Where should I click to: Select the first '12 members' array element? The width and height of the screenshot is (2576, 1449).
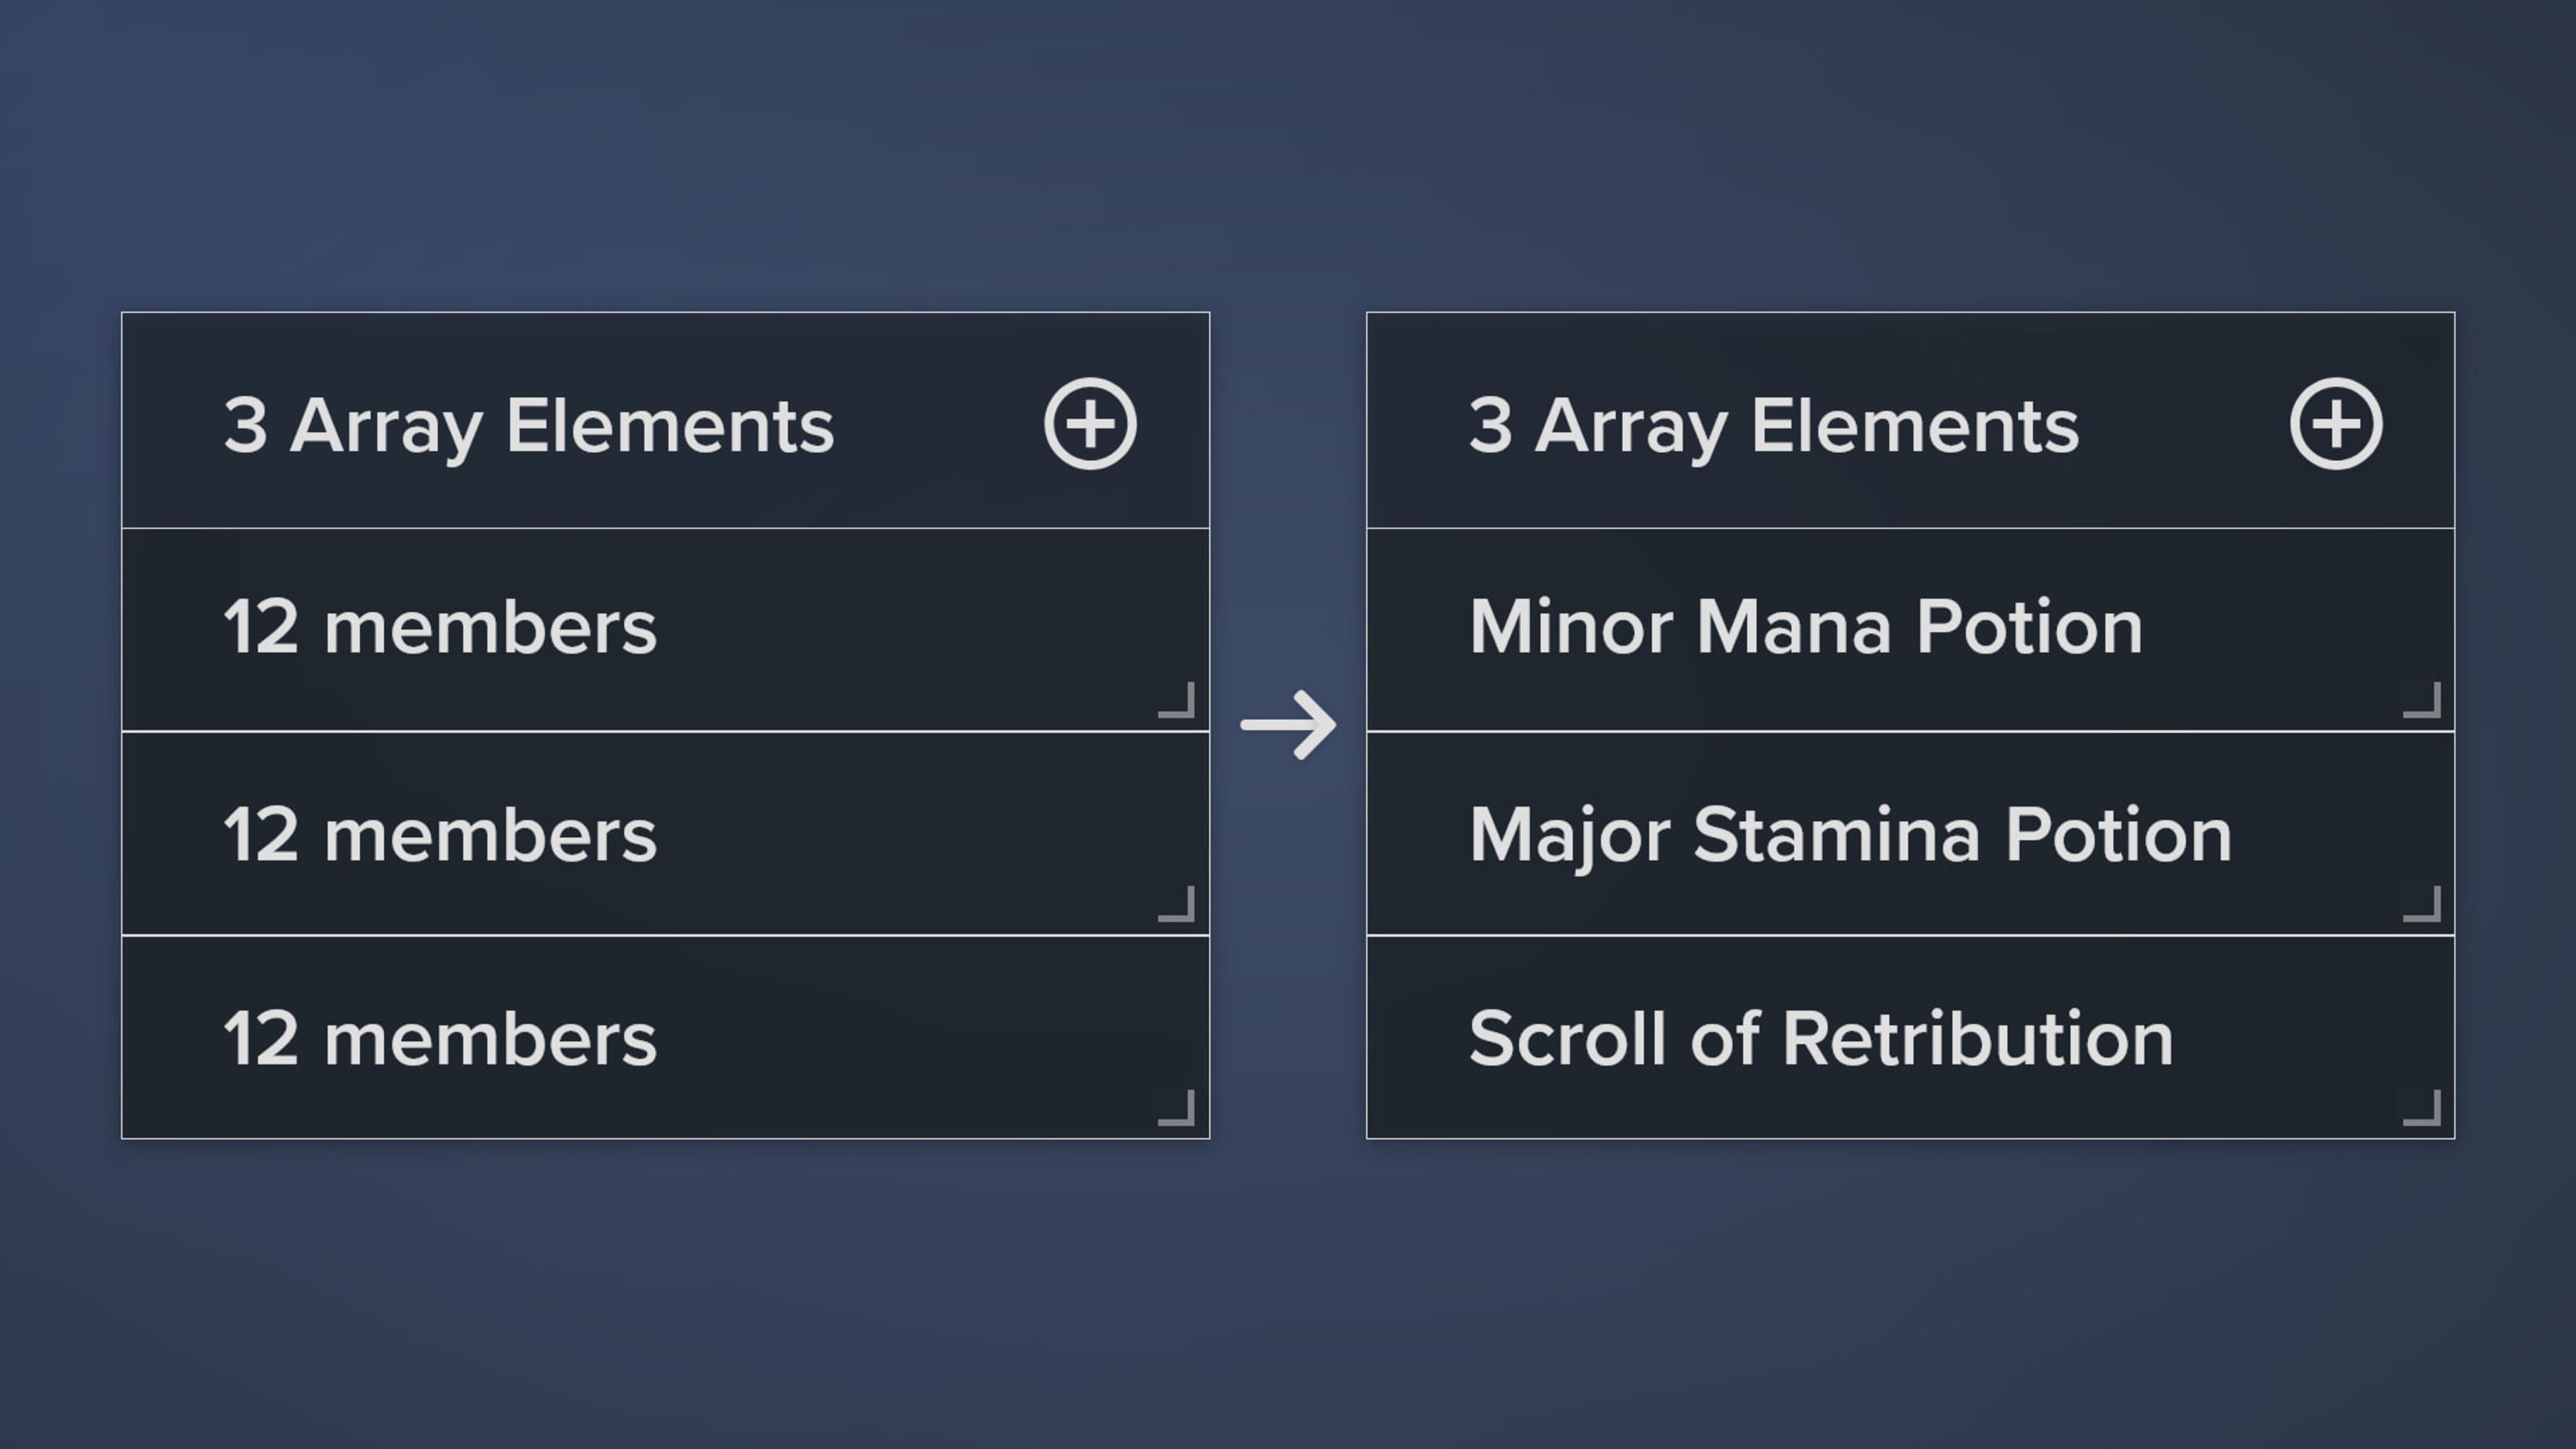point(440,628)
